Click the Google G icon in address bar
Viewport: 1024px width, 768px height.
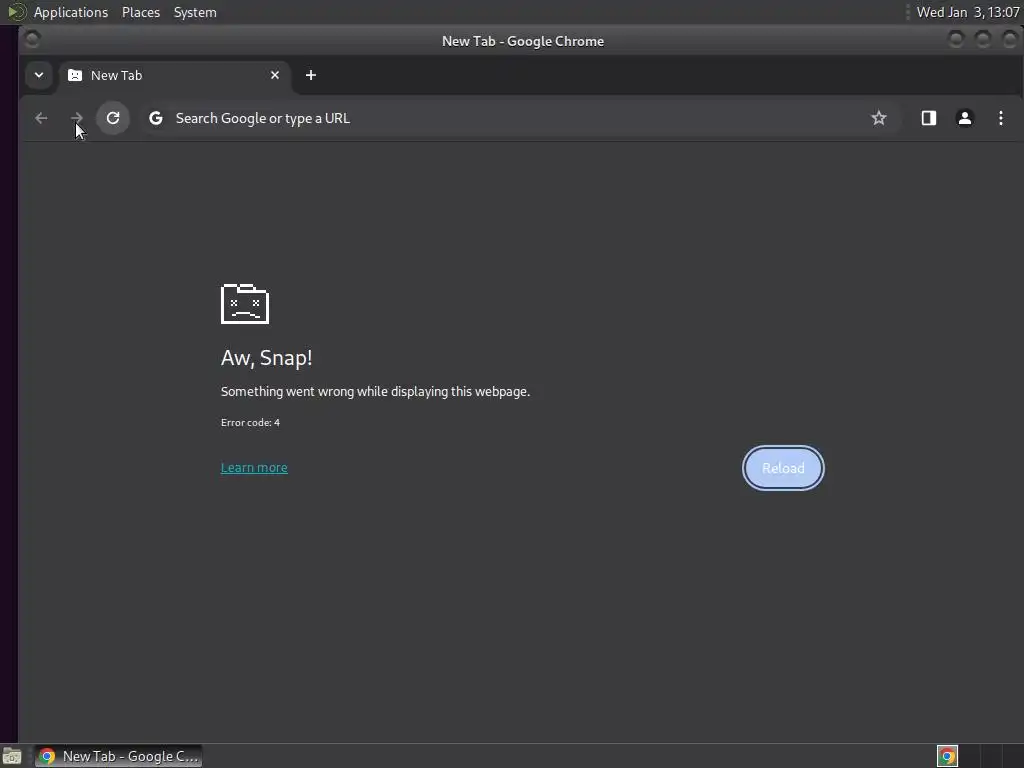coord(155,118)
